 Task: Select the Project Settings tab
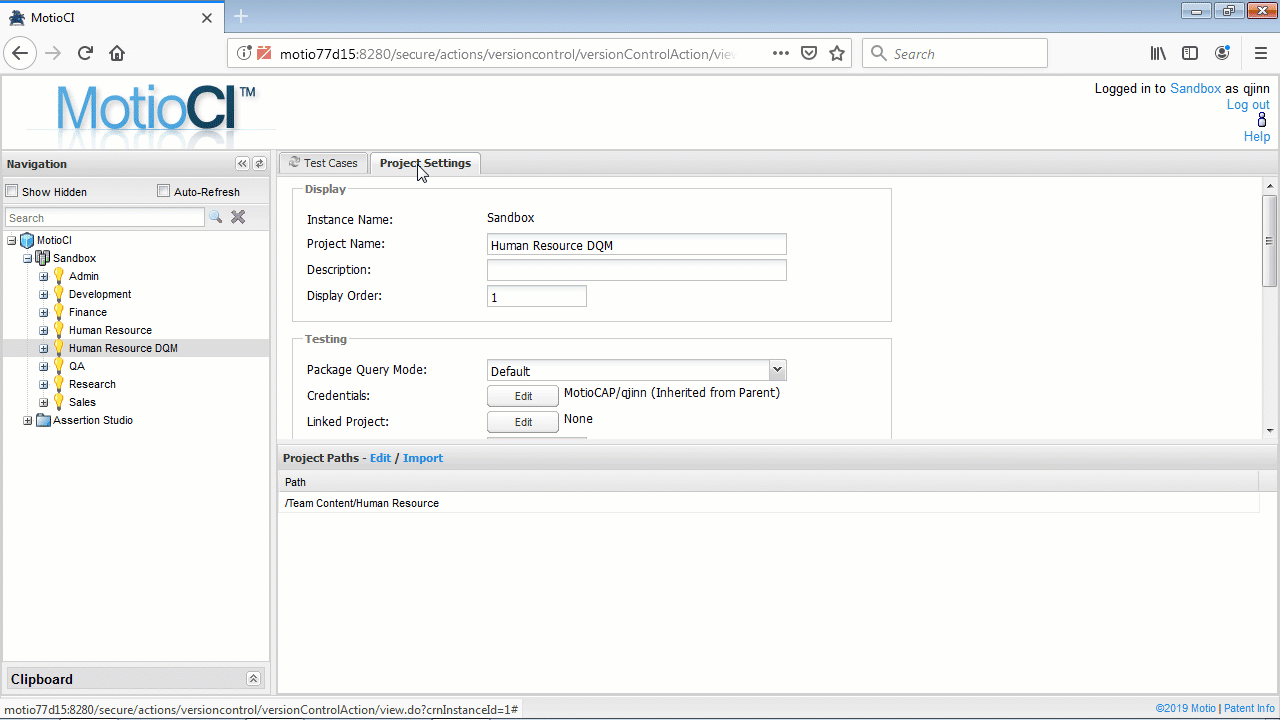(x=425, y=163)
